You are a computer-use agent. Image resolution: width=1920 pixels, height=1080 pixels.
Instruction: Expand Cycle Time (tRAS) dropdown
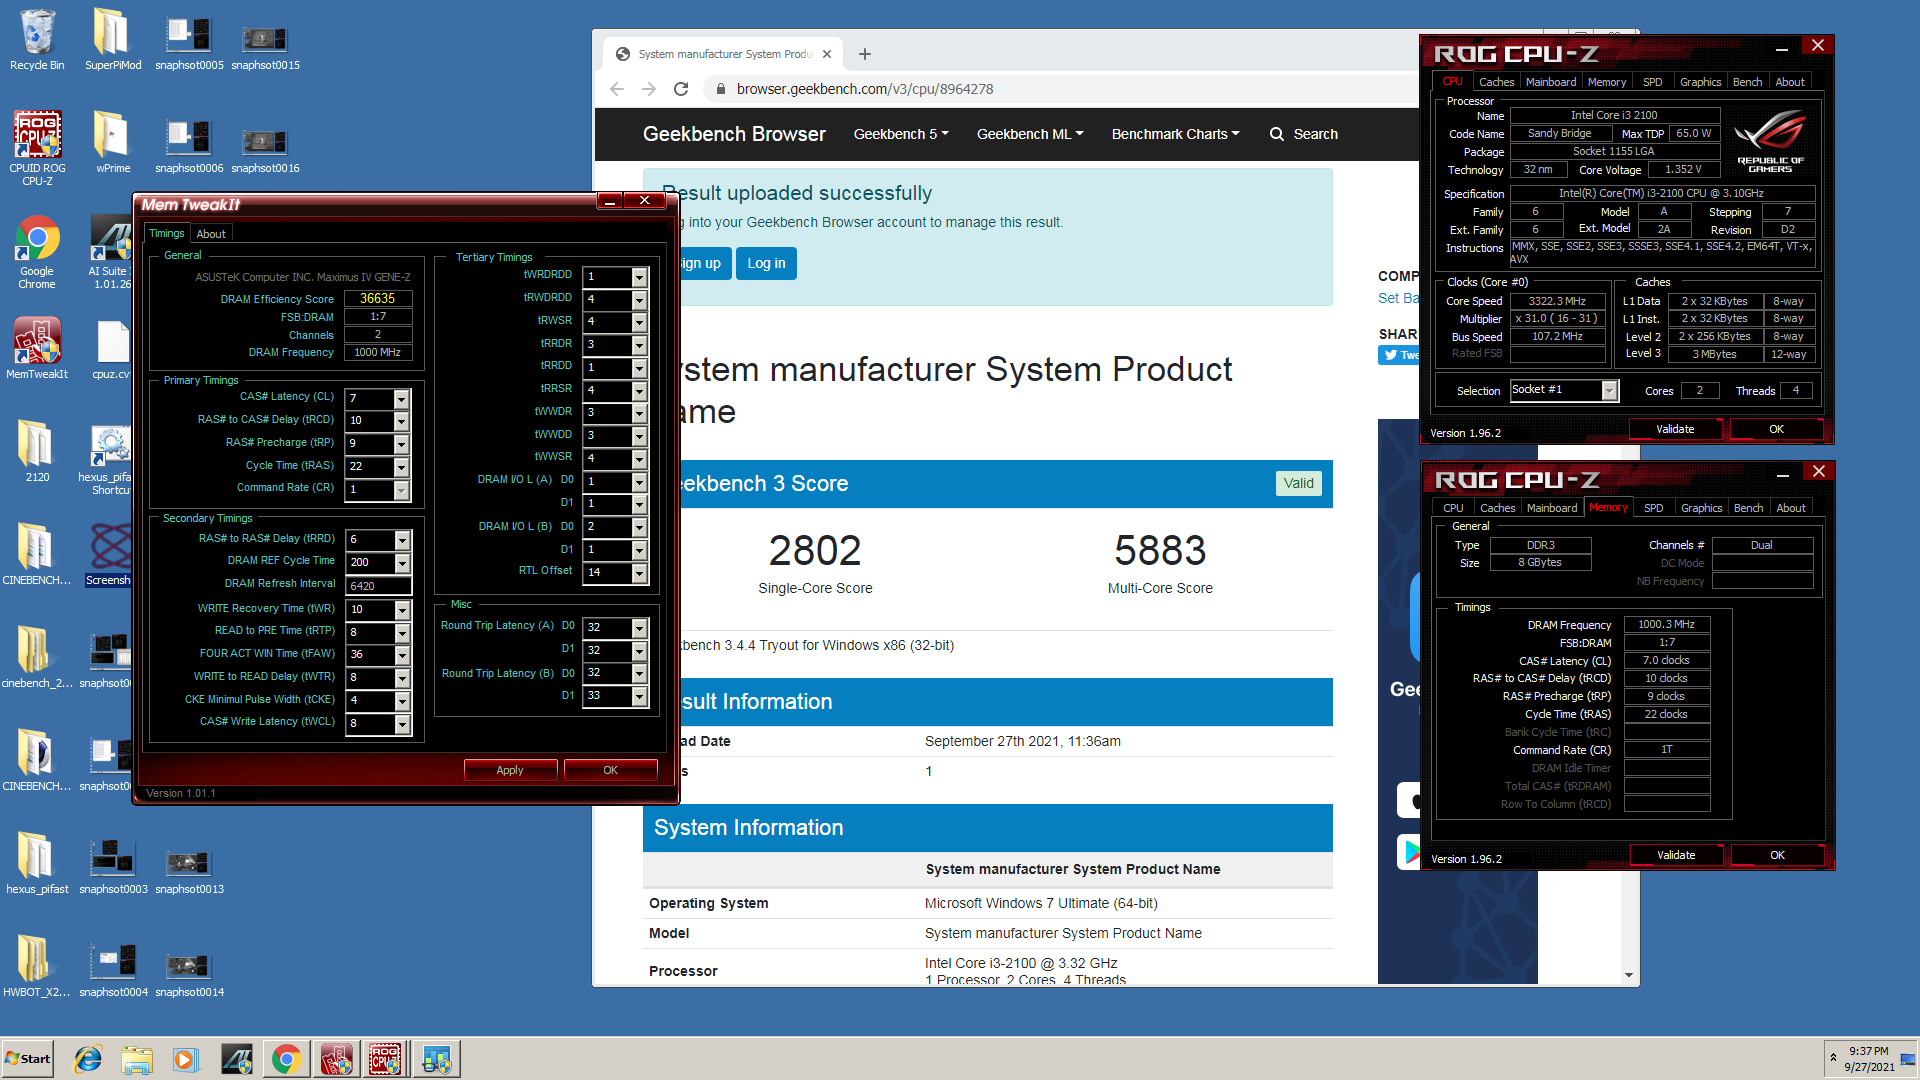point(401,467)
